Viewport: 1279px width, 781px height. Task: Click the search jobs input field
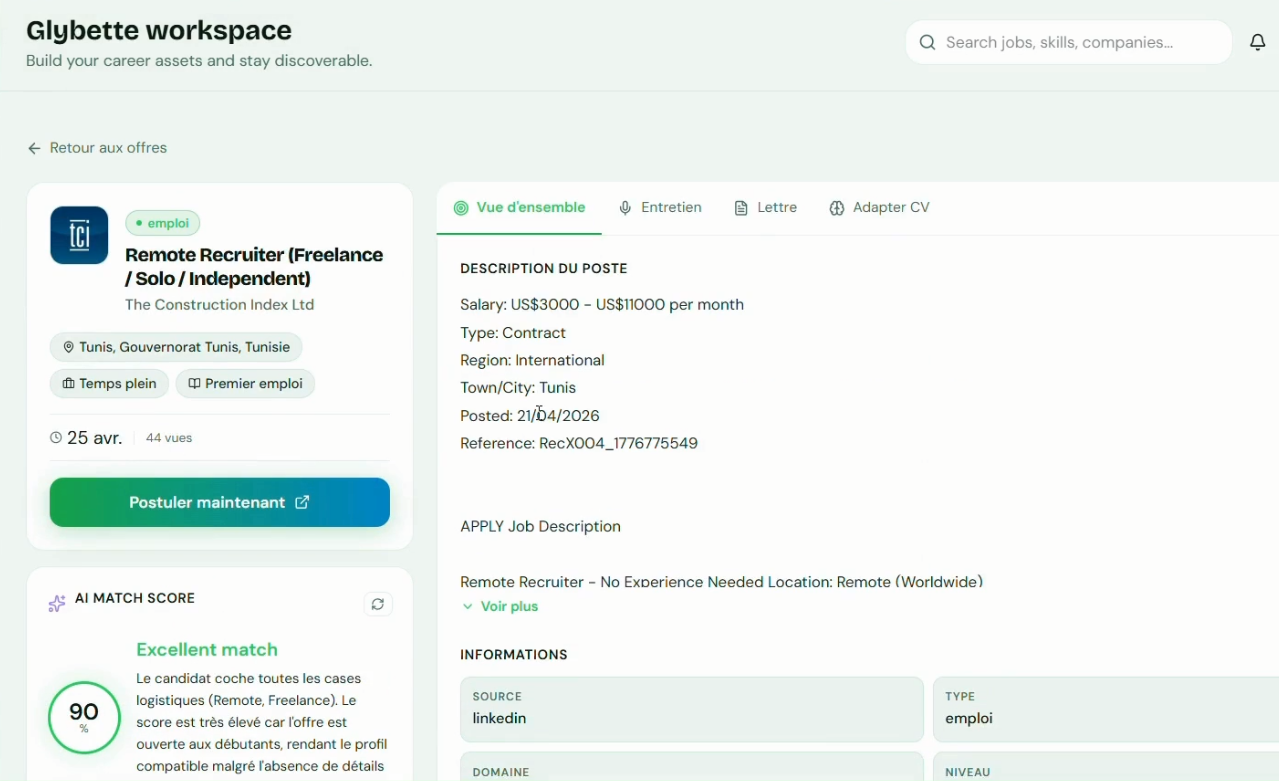coord(1069,42)
